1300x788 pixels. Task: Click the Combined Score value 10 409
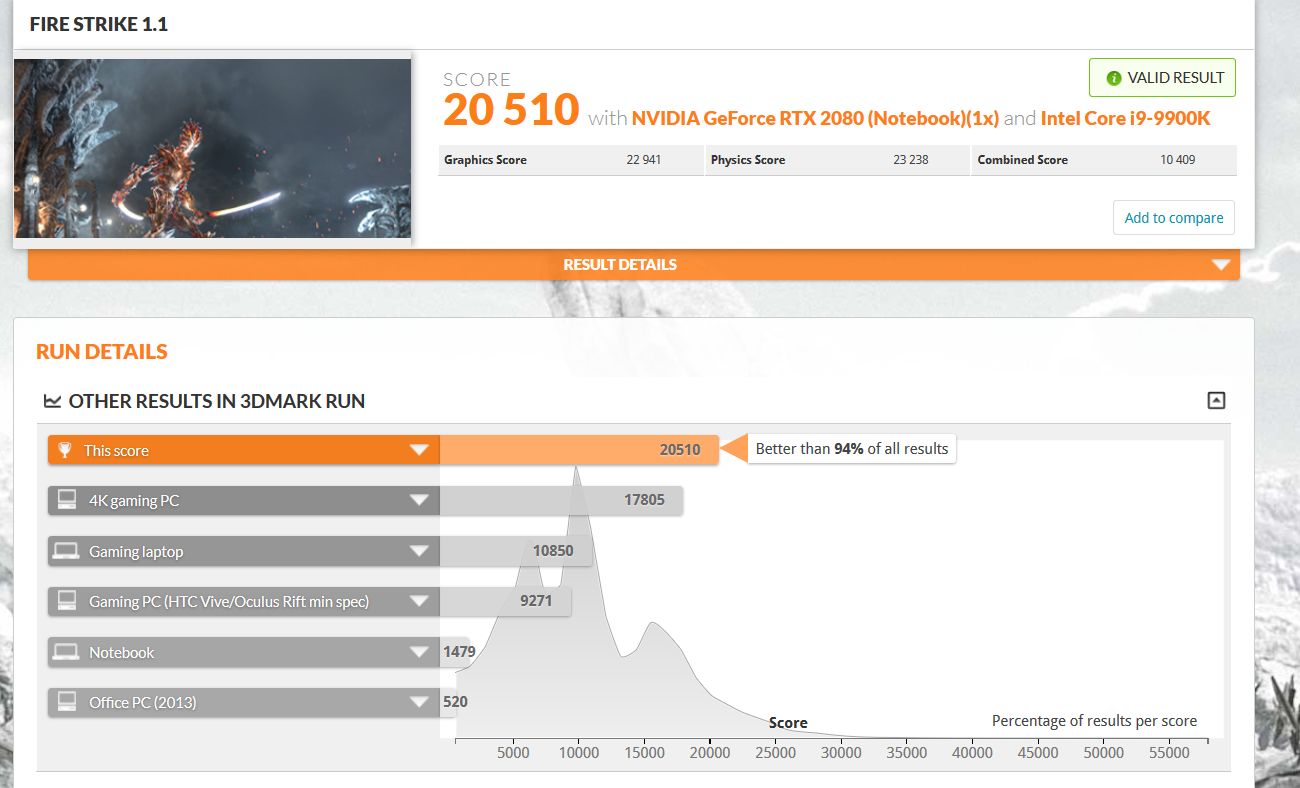[x=1177, y=160]
